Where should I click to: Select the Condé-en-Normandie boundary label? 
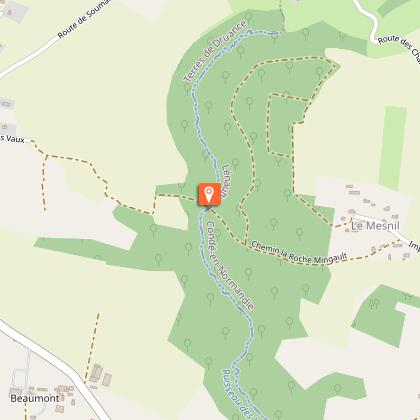click(x=231, y=265)
